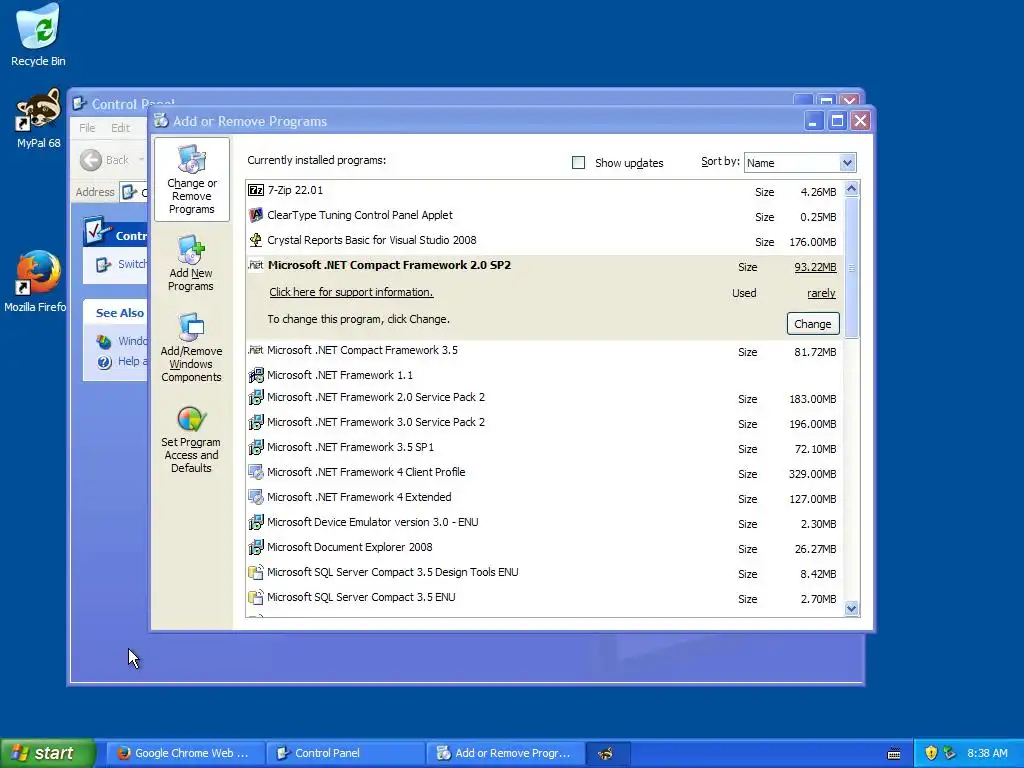Click .NET Framework 3.0 Service Pack 2 icon
Image resolution: width=1024 pixels, height=768 pixels.
(256, 422)
